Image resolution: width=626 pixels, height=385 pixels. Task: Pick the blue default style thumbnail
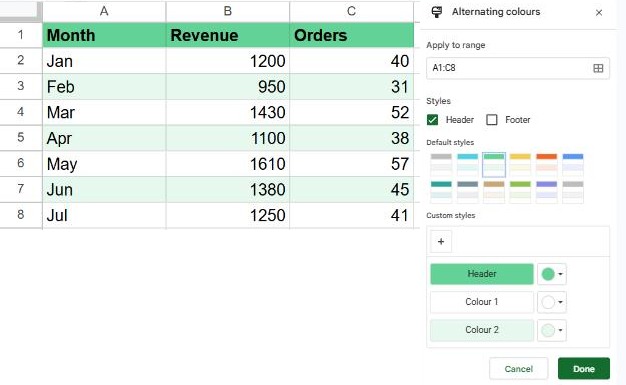[x=573, y=165]
